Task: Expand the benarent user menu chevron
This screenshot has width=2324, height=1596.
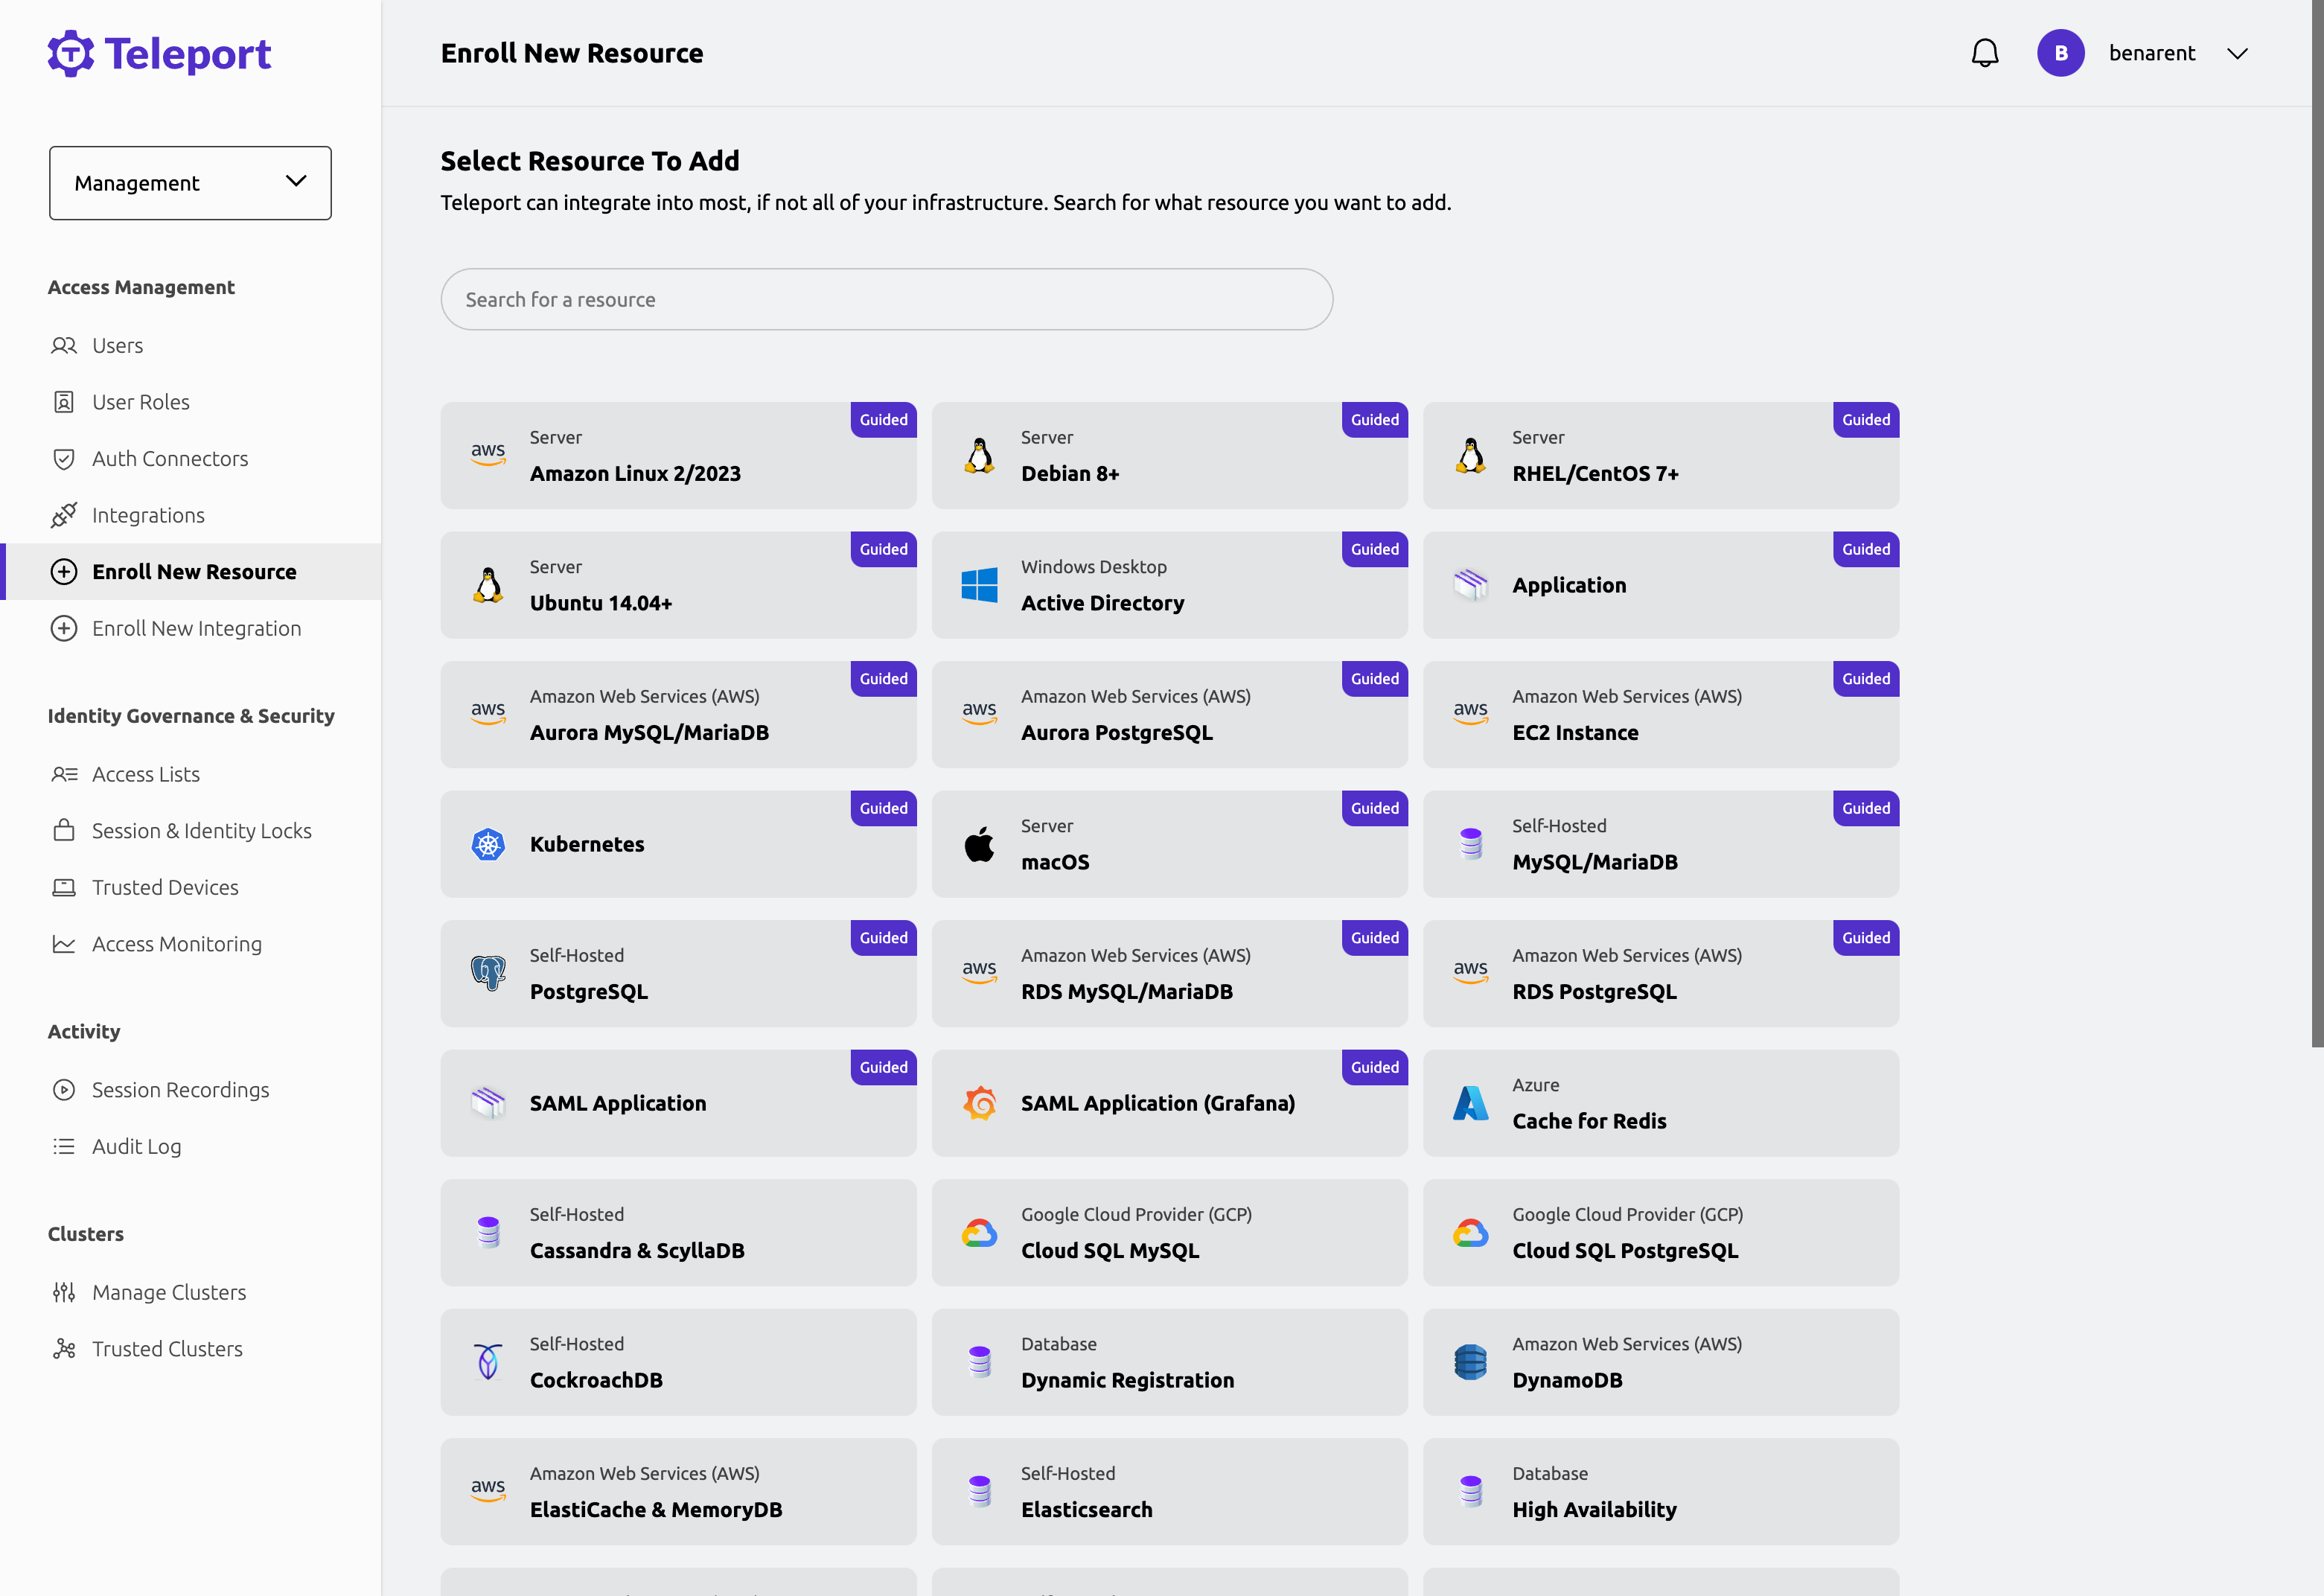Action: [2237, 54]
